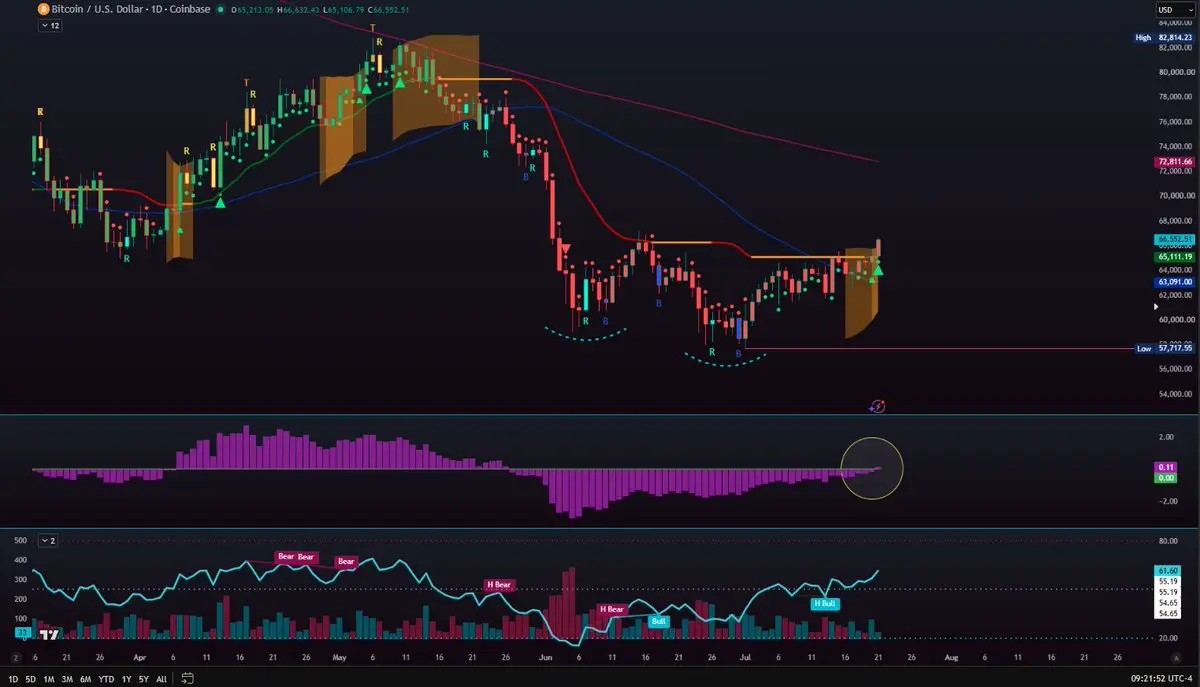Click the Aug label on date axis
This screenshot has width=1200, height=687.
pos(951,657)
